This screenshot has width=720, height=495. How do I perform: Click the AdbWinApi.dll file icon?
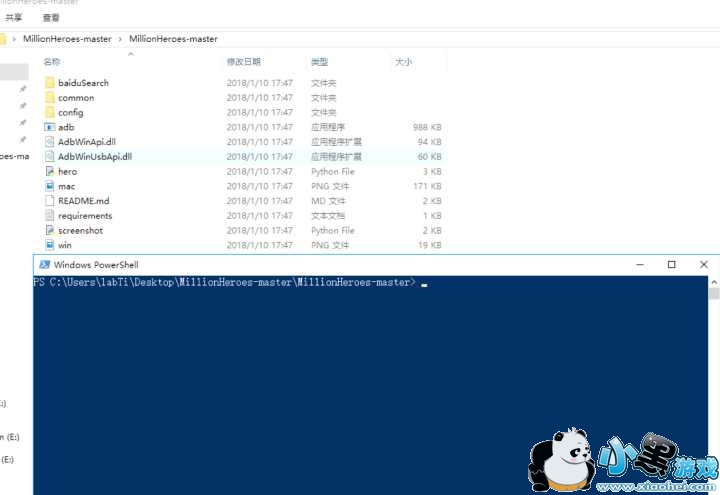[x=50, y=142]
